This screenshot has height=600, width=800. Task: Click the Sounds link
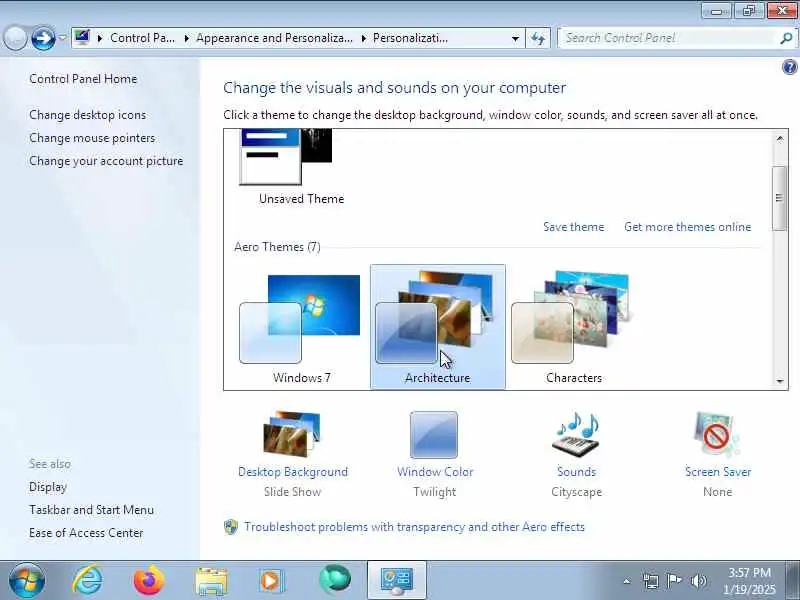pyautogui.click(x=577, y=472)
